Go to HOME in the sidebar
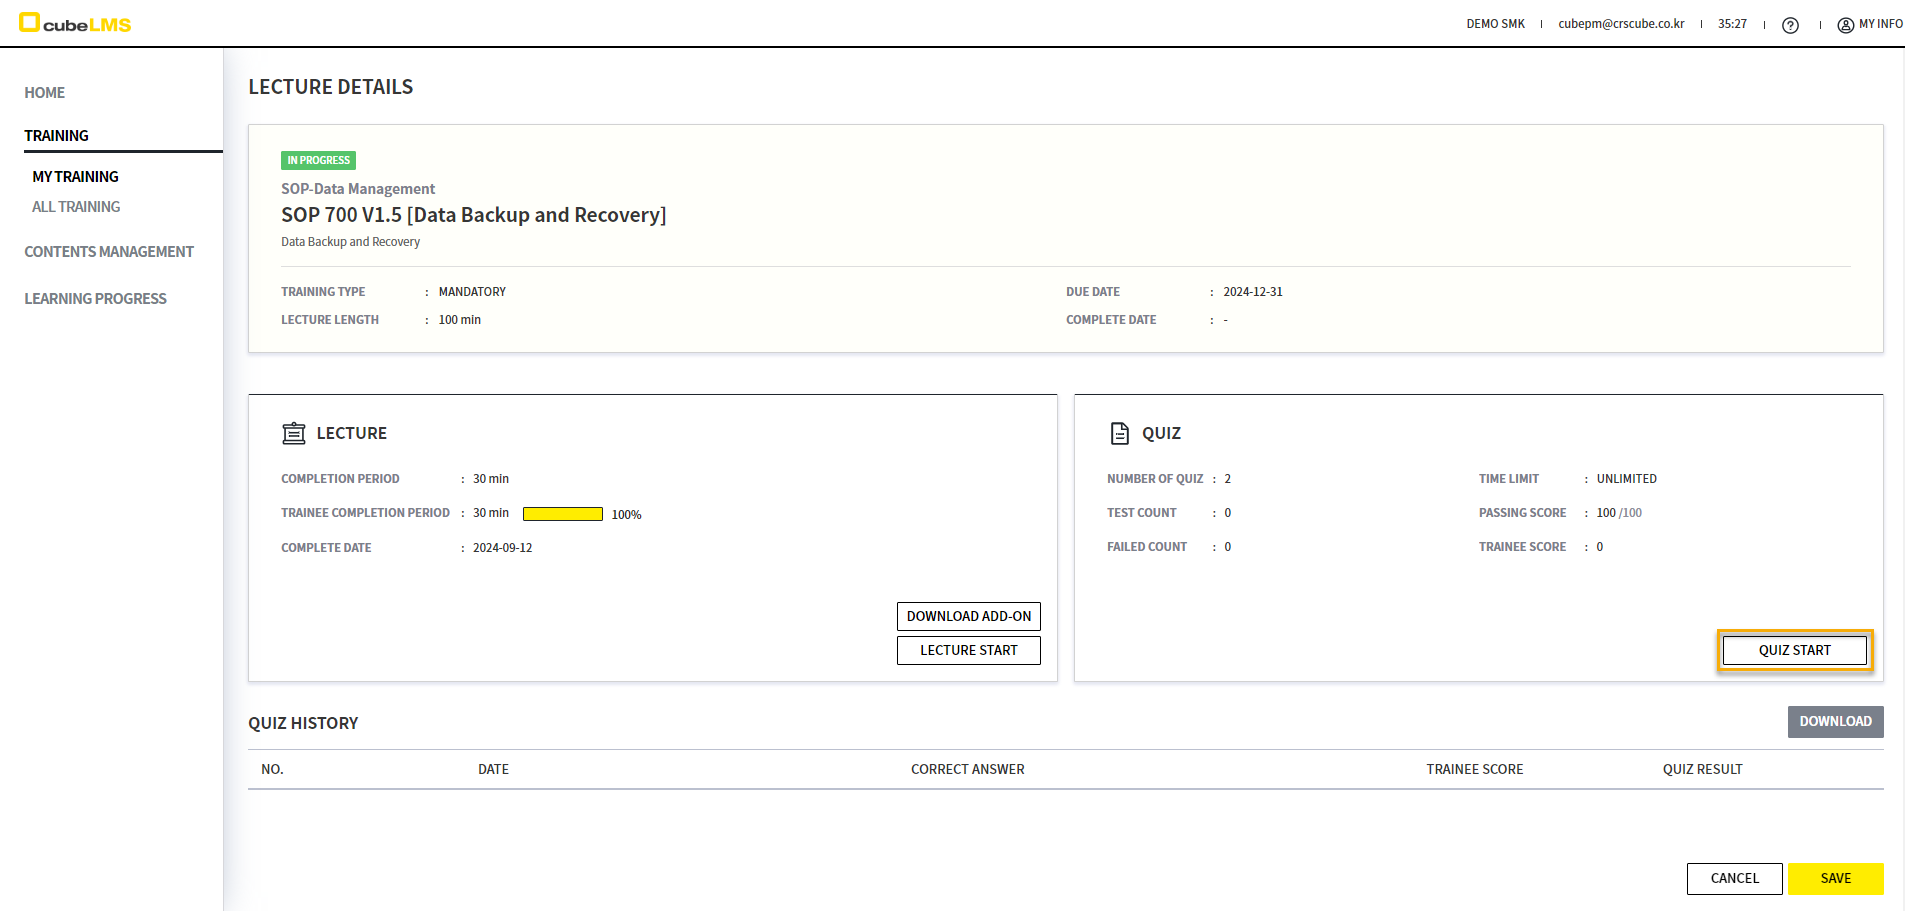The image size is (1905, 911). tap(45, 93)
